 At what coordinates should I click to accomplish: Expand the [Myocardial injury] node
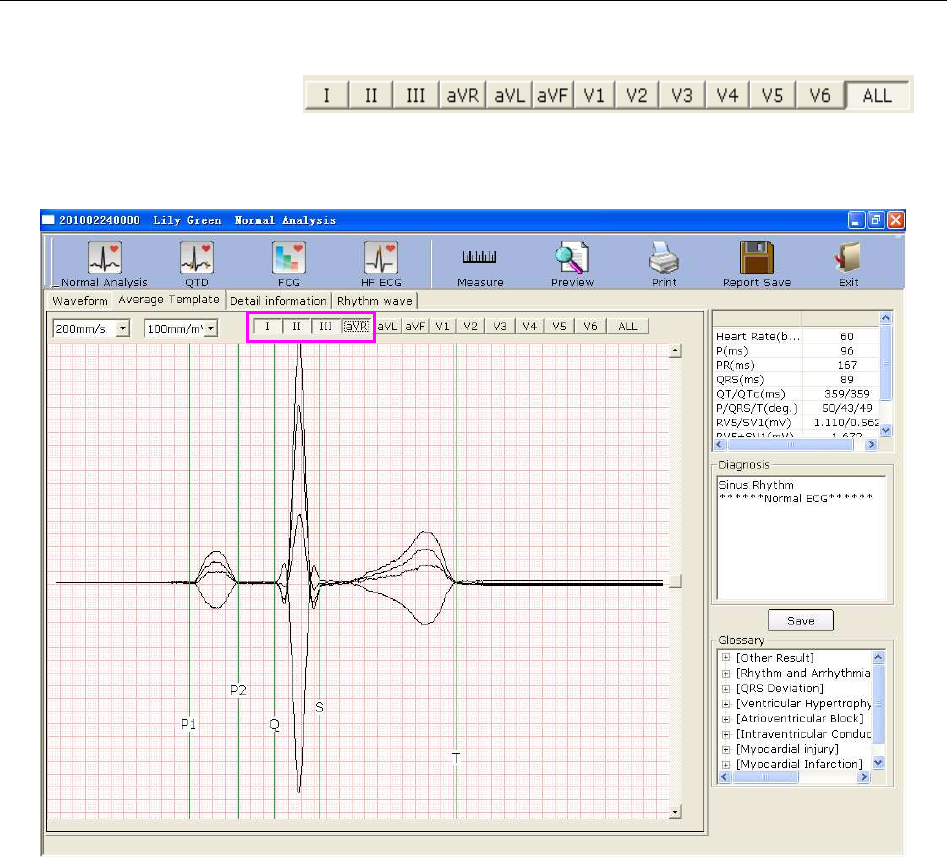pyautogui.click(x=726, y=749)
